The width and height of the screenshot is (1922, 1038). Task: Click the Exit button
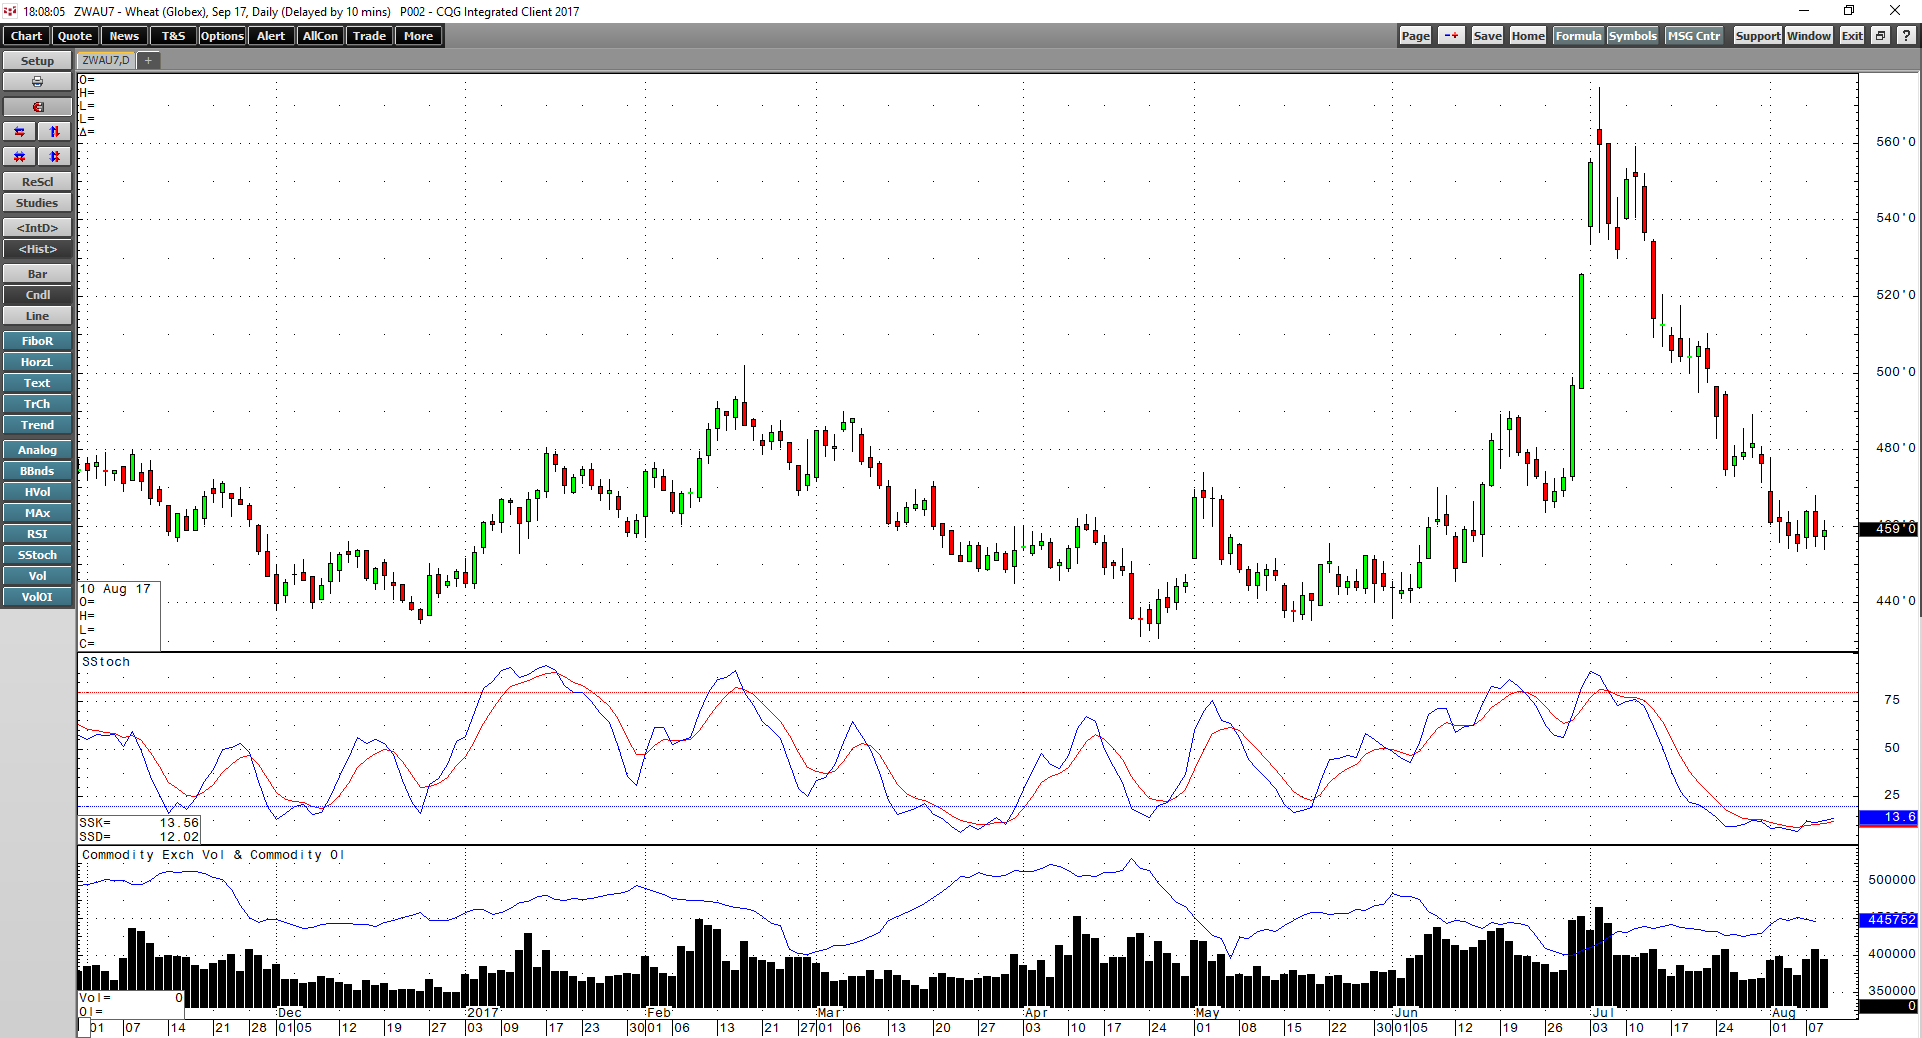(1852, 36)
